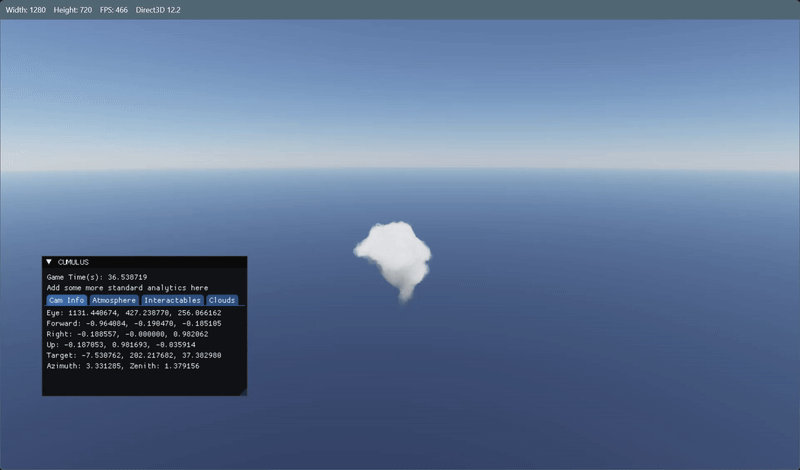This screenshot has width=800, height=470.
Task: Click the Width: 1280 title bar text
Action: pyautogui.click(x=26, y=10)
